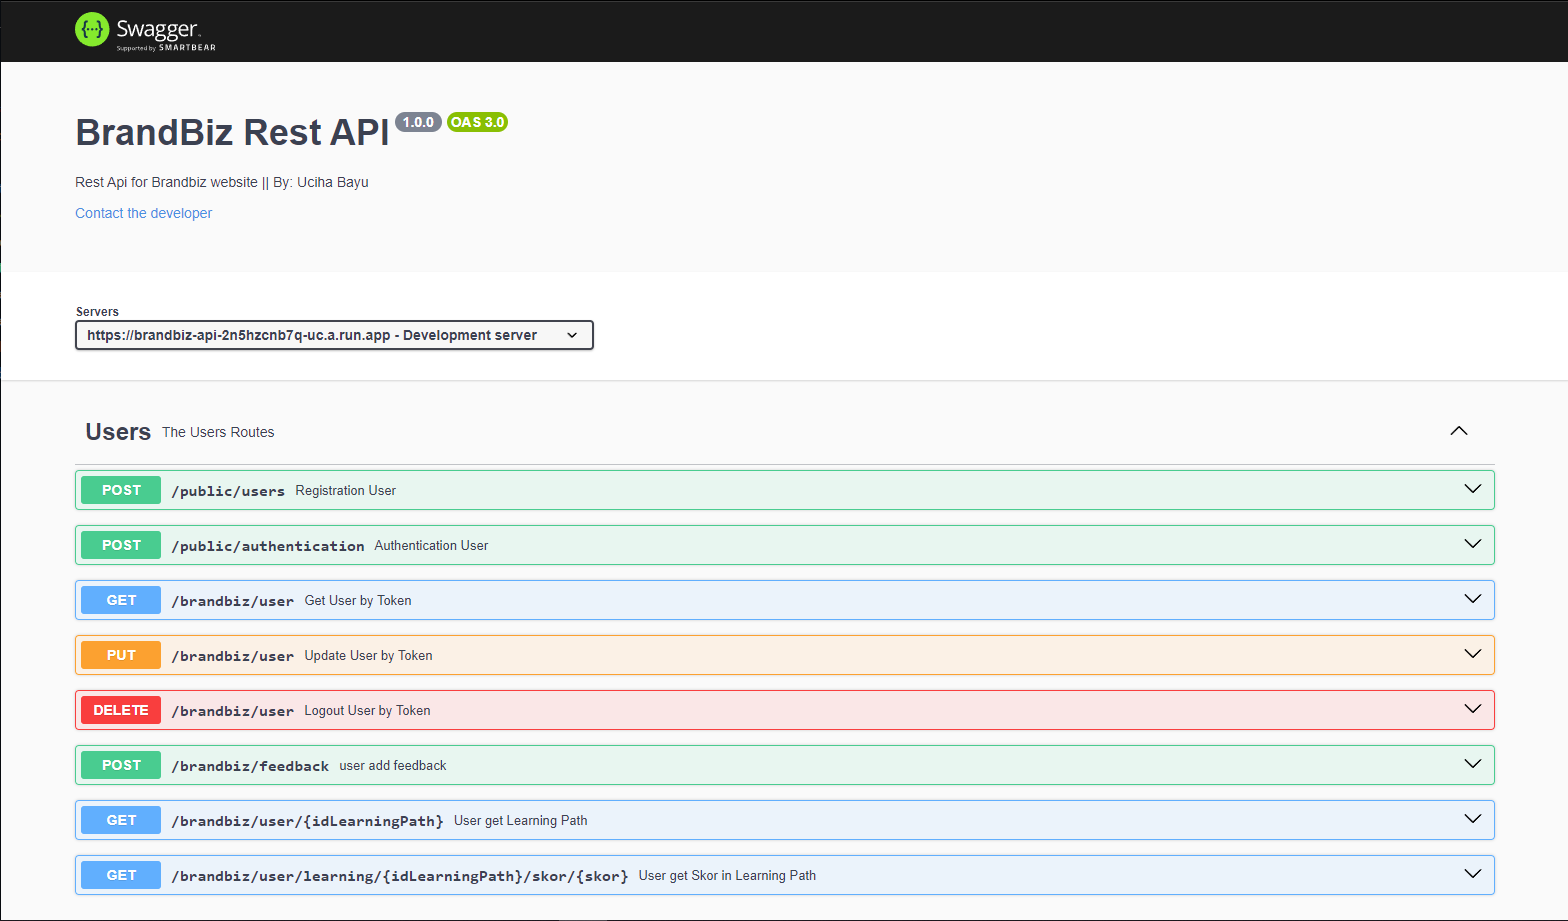Viewport: 1568px width, 921px height.
Task: Click the /brandbiz/feedback path text
Action: coord(250,766)
